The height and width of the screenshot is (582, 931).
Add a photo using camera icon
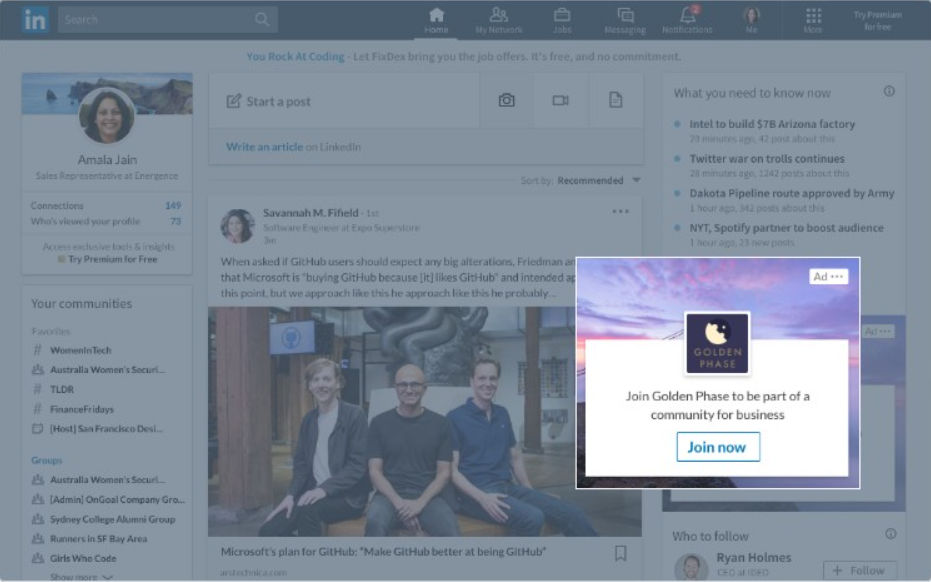coord(506,100)
